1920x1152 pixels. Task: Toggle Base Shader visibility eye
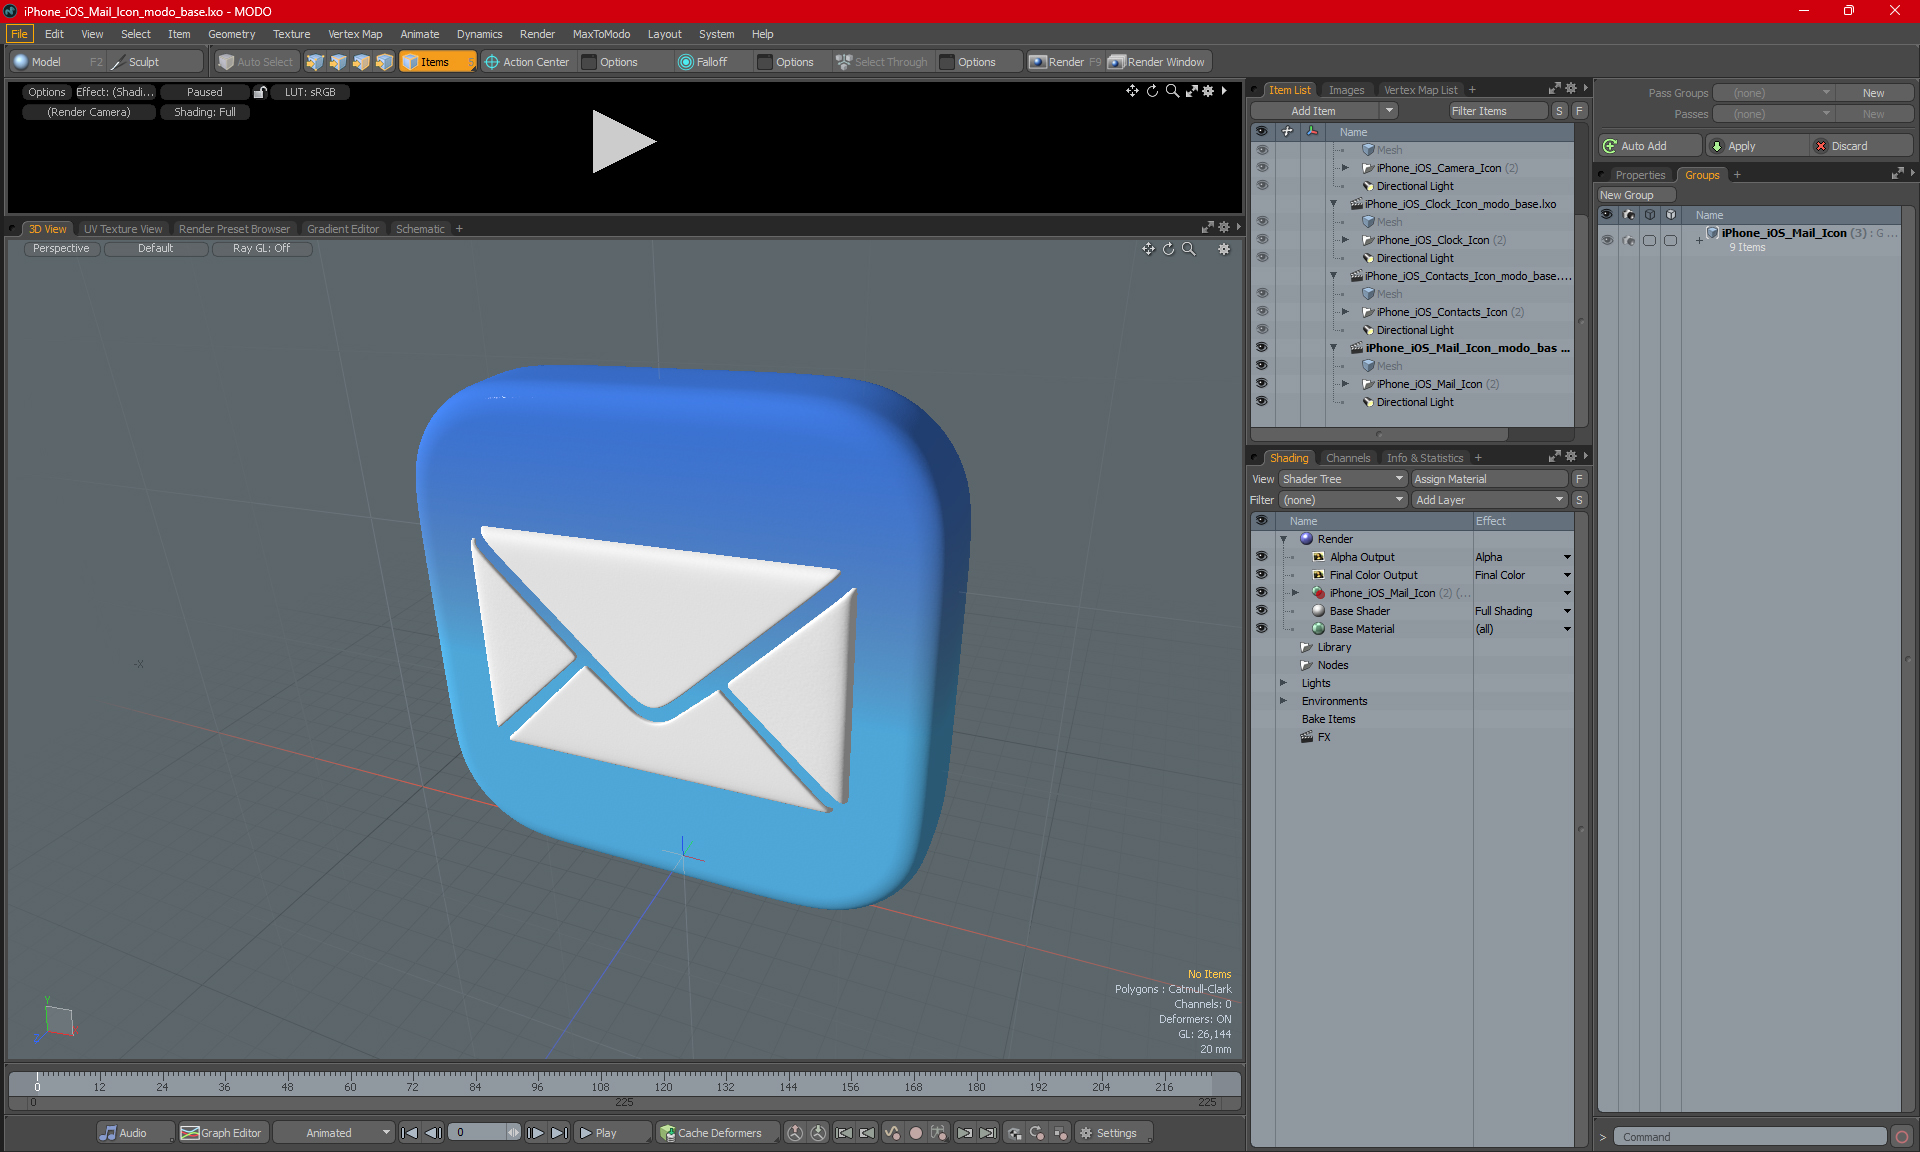1262,611
